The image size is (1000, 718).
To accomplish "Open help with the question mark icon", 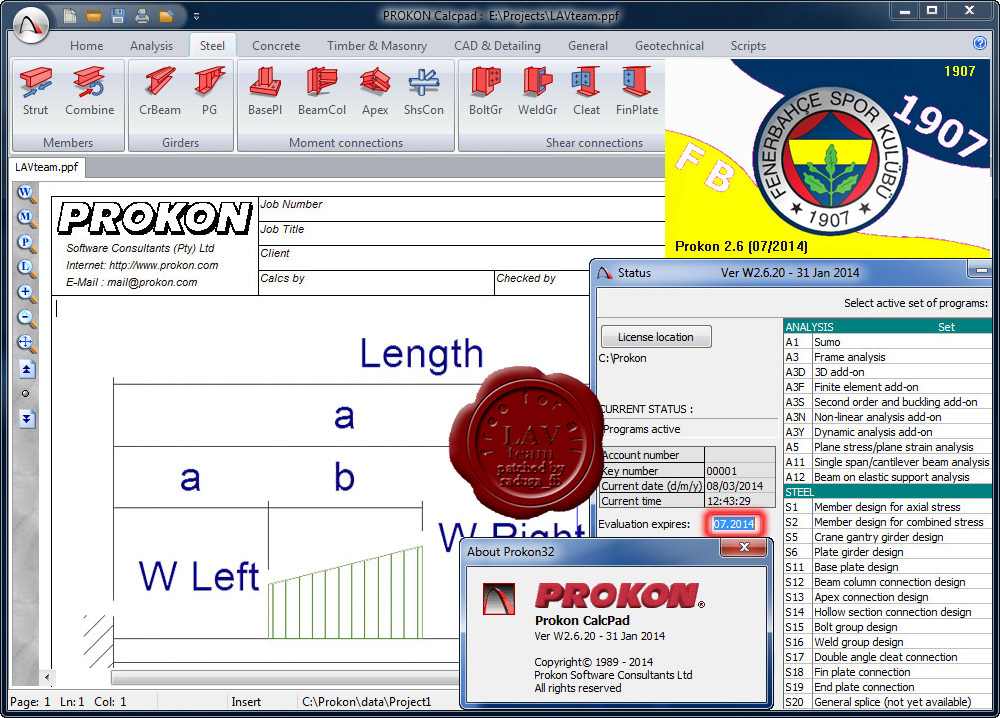I will (980, 43).
